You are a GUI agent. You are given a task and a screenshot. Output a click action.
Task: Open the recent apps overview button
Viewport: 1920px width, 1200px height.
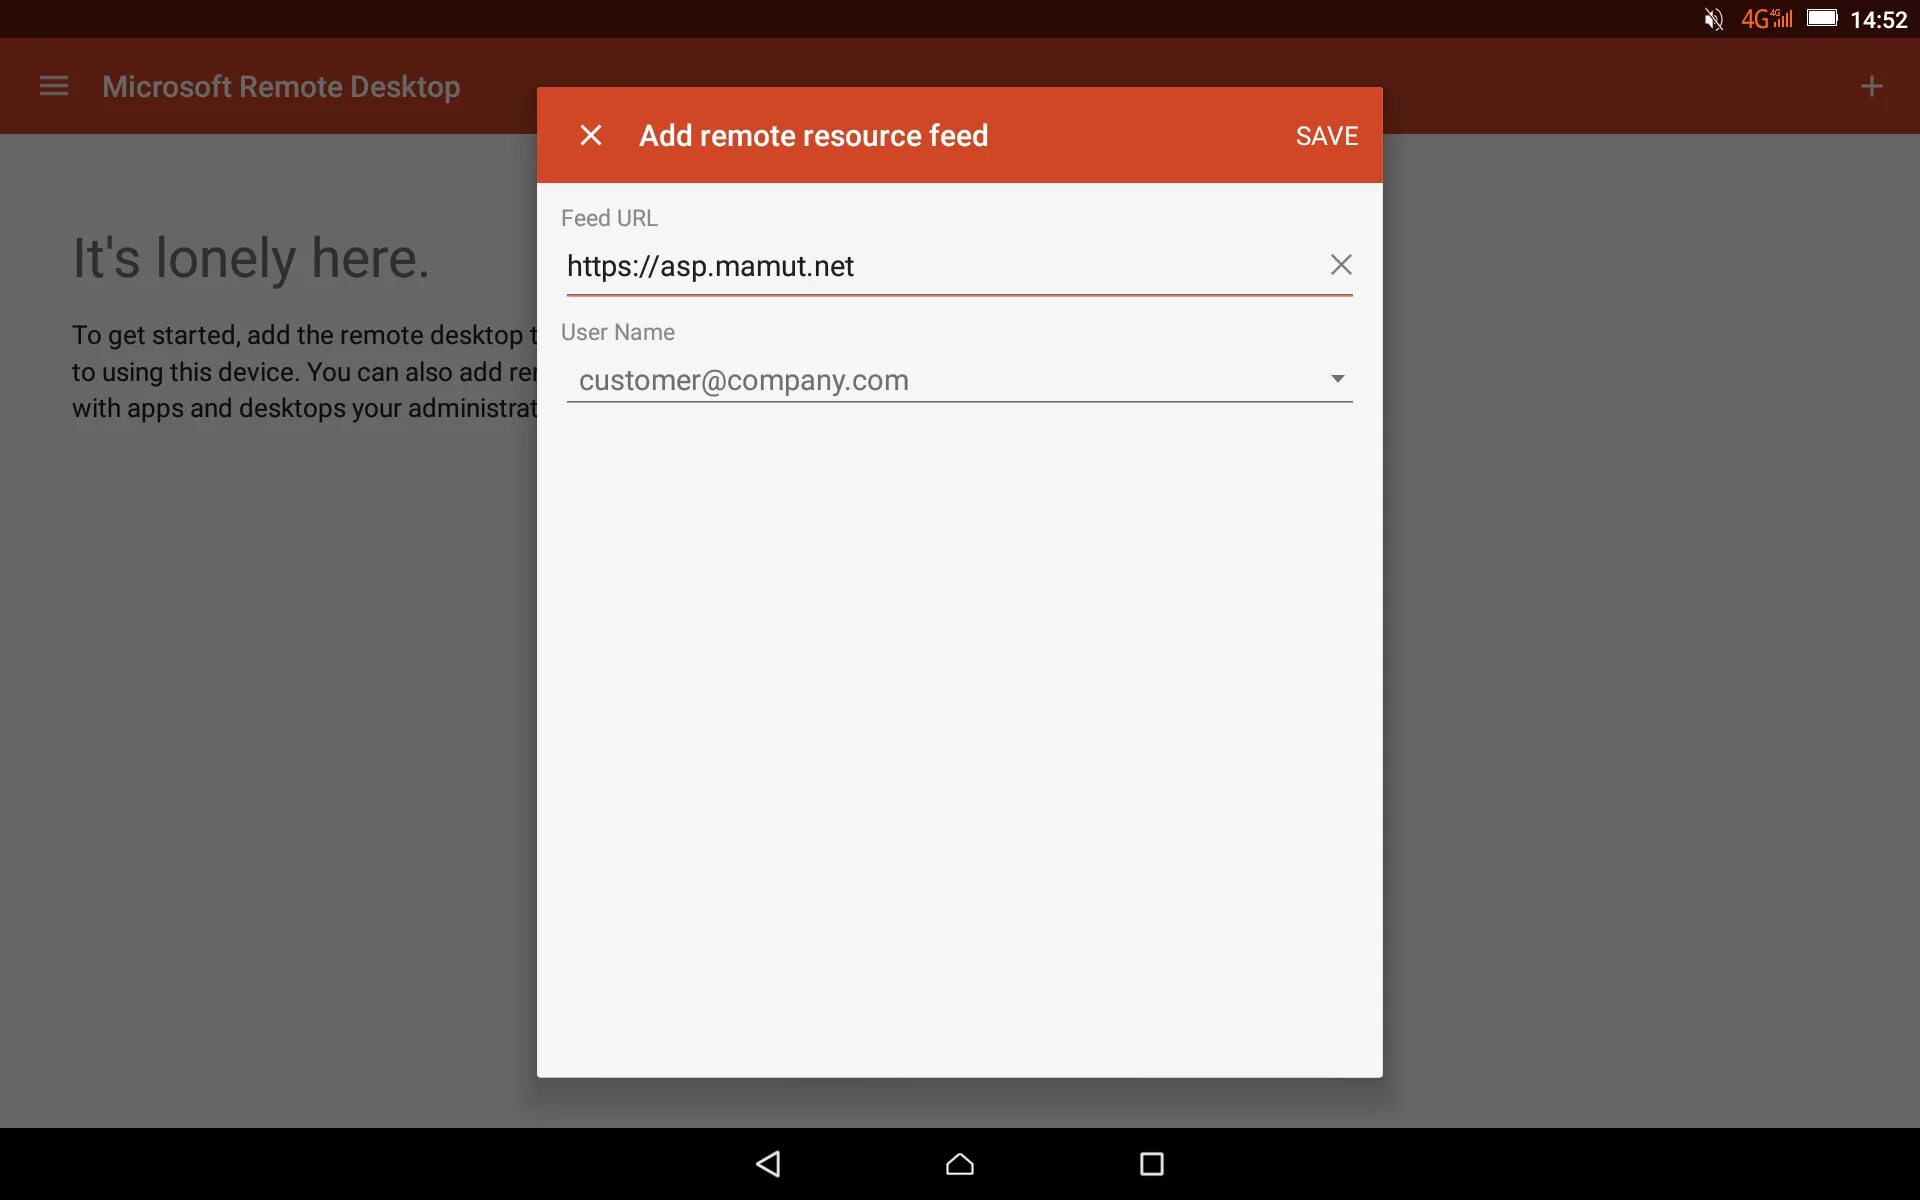[1151, 1163]
